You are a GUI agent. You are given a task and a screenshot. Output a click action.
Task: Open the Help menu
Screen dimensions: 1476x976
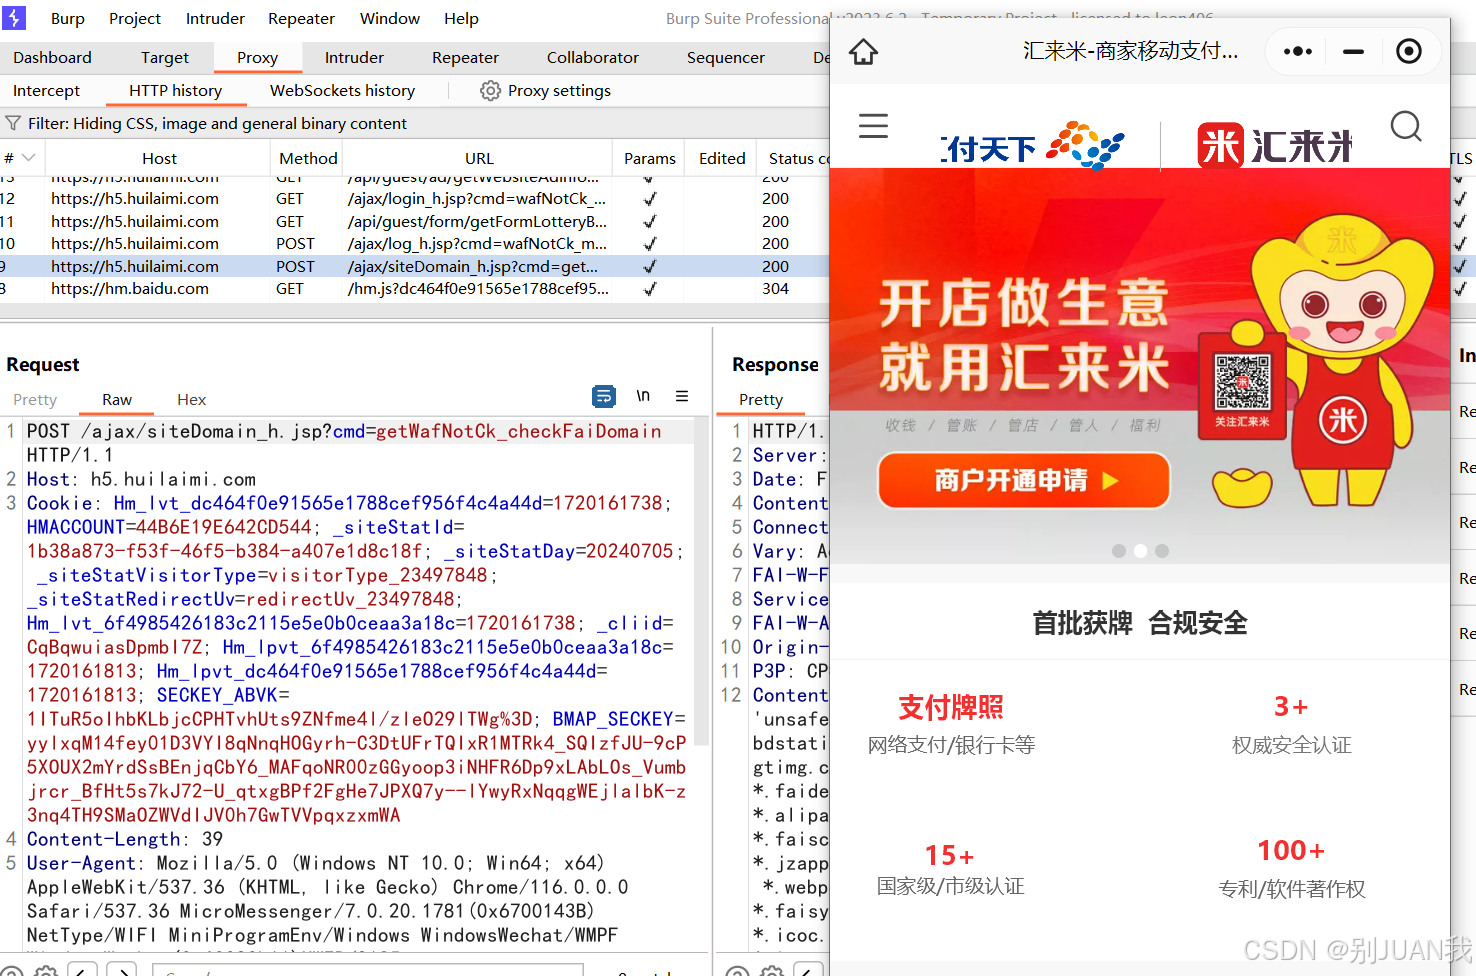461,18
